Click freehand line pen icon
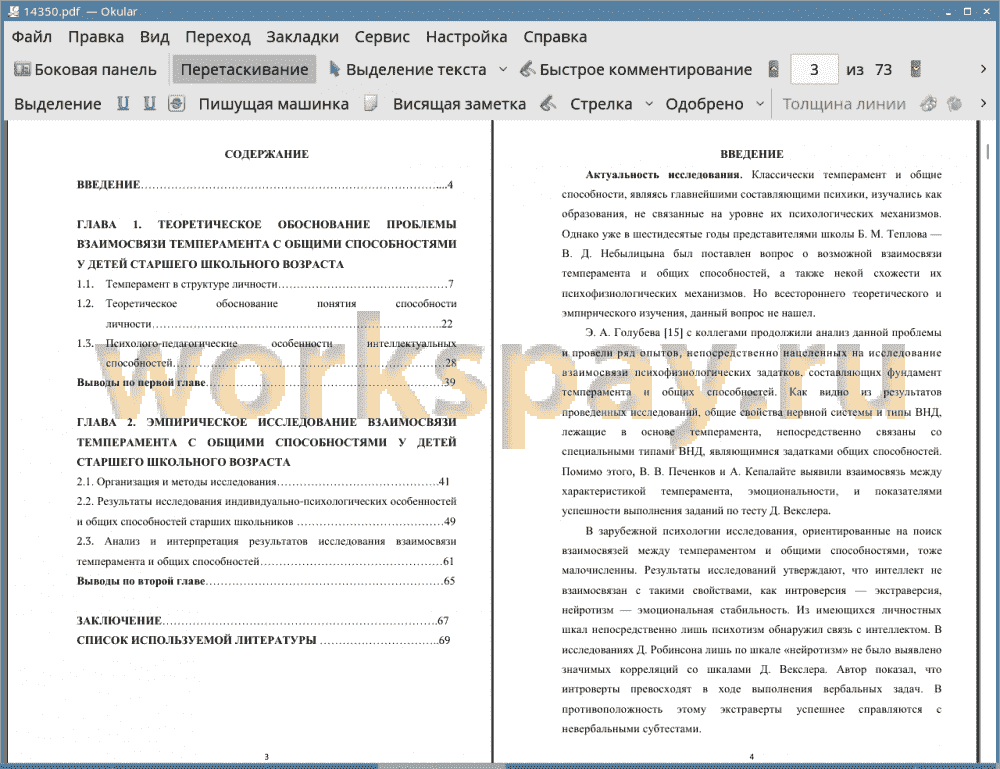The height and width of the screenshot is (769, 1000). [x=548, y=103]
